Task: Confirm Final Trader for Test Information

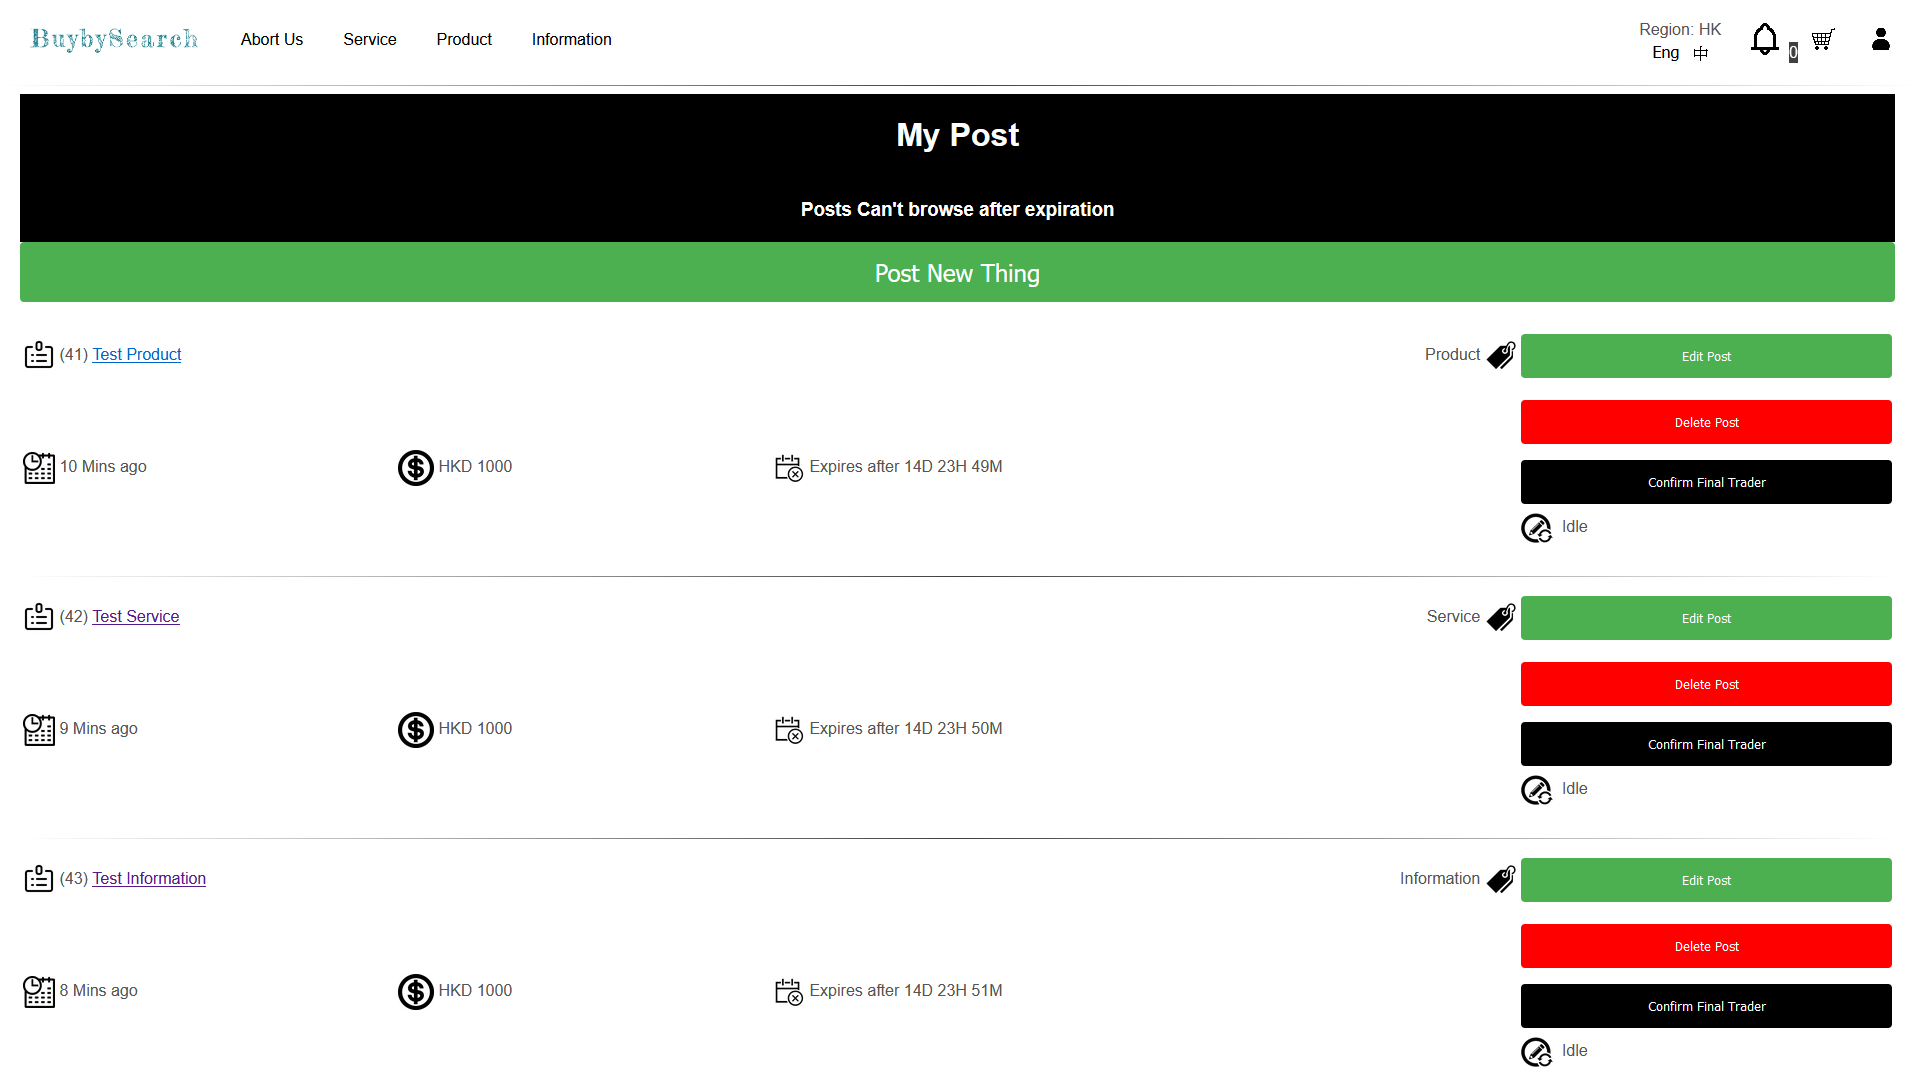Action: tap(1706, 1006)
